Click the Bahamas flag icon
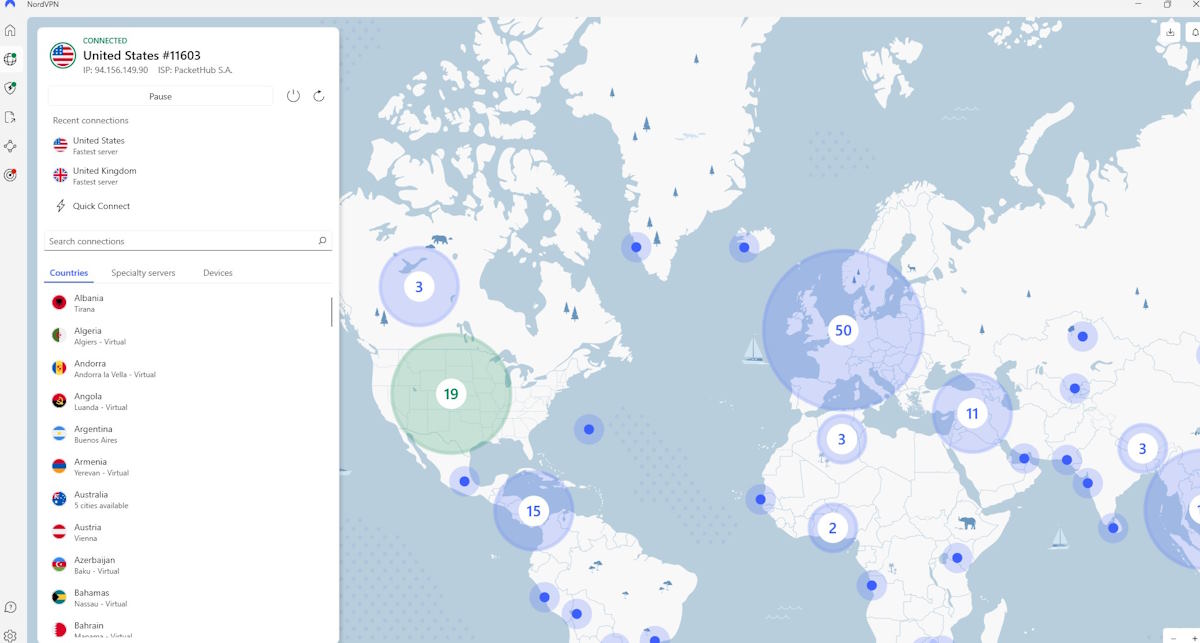 [x=60, y=597]
